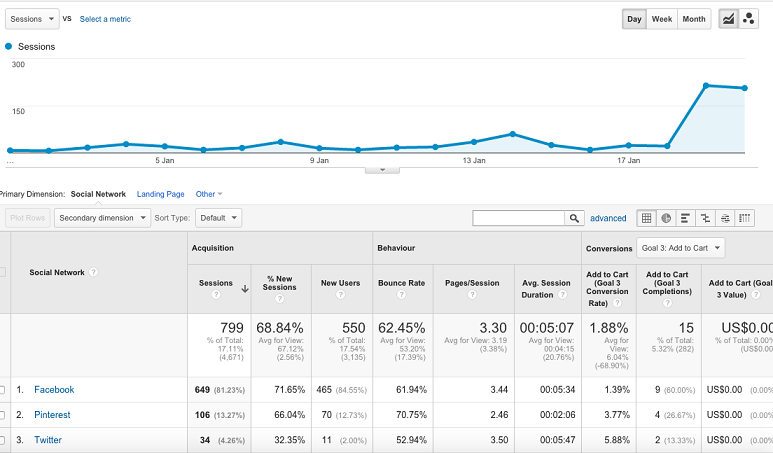This screenshot has height=453, width=773.
Task: Select Landing Page primary dimension
Action: coord(160,194)
